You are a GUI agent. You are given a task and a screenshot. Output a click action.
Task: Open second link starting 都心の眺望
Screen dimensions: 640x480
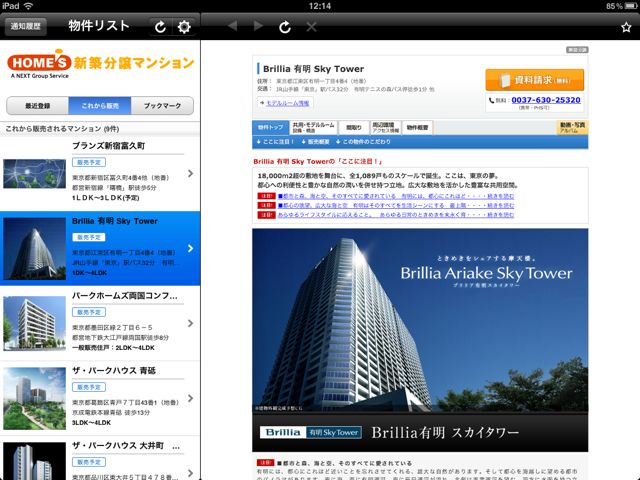[x=396, y=206]
